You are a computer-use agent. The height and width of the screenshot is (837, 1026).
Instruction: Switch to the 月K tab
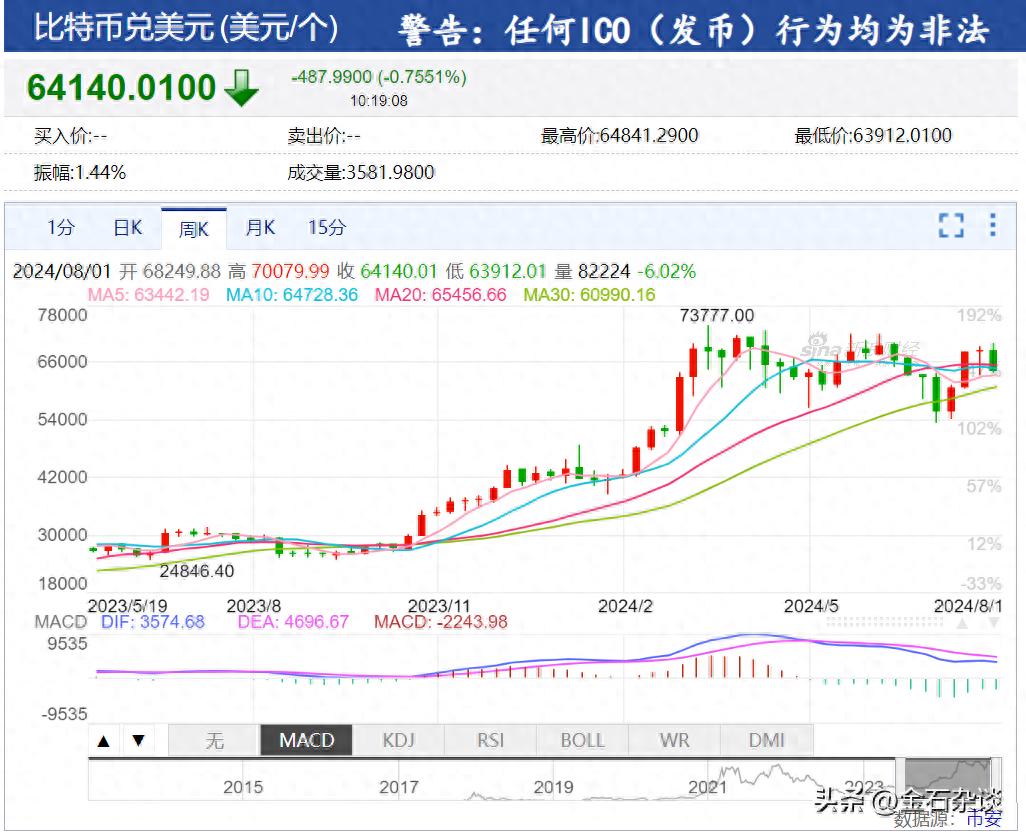260,227
